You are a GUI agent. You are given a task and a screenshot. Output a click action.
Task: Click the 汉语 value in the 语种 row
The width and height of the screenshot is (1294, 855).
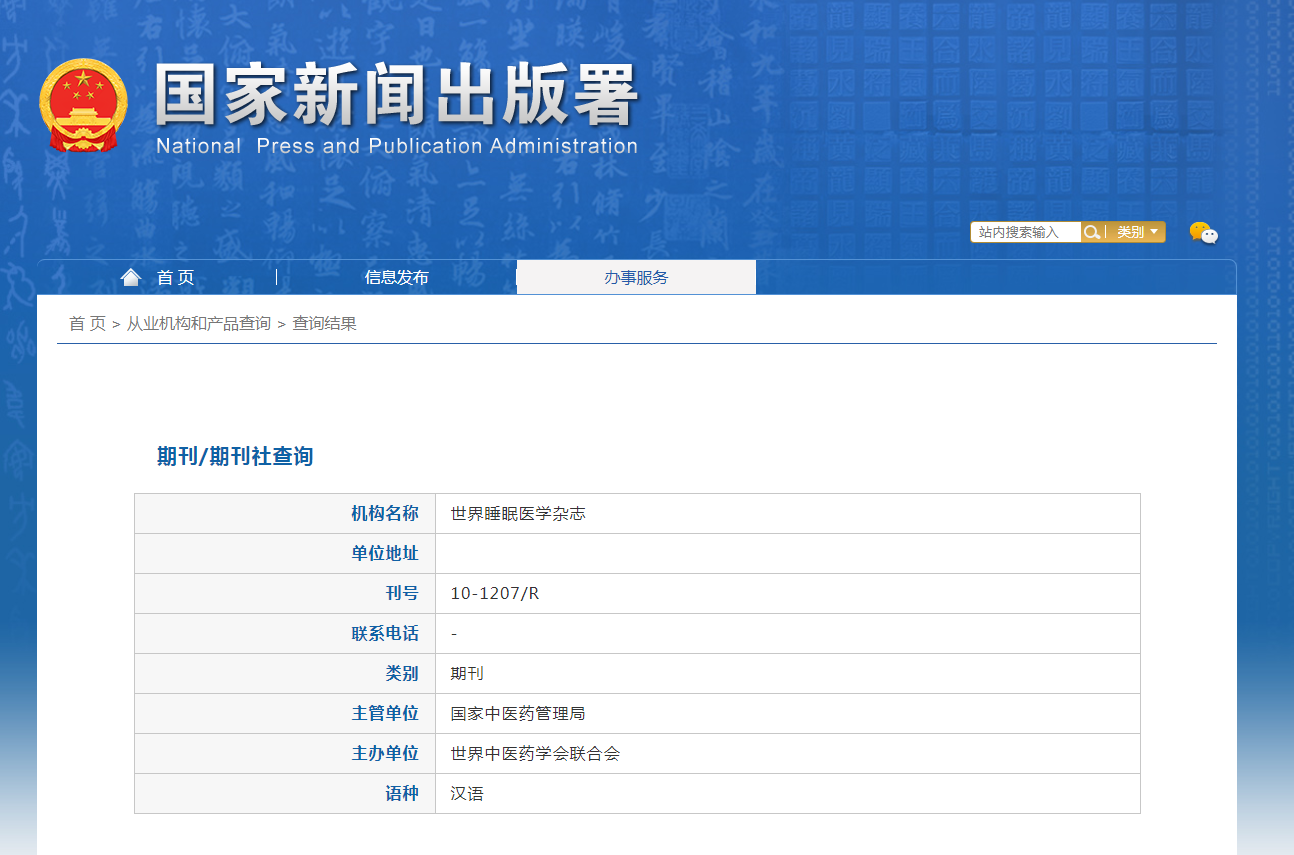[467, 794]
